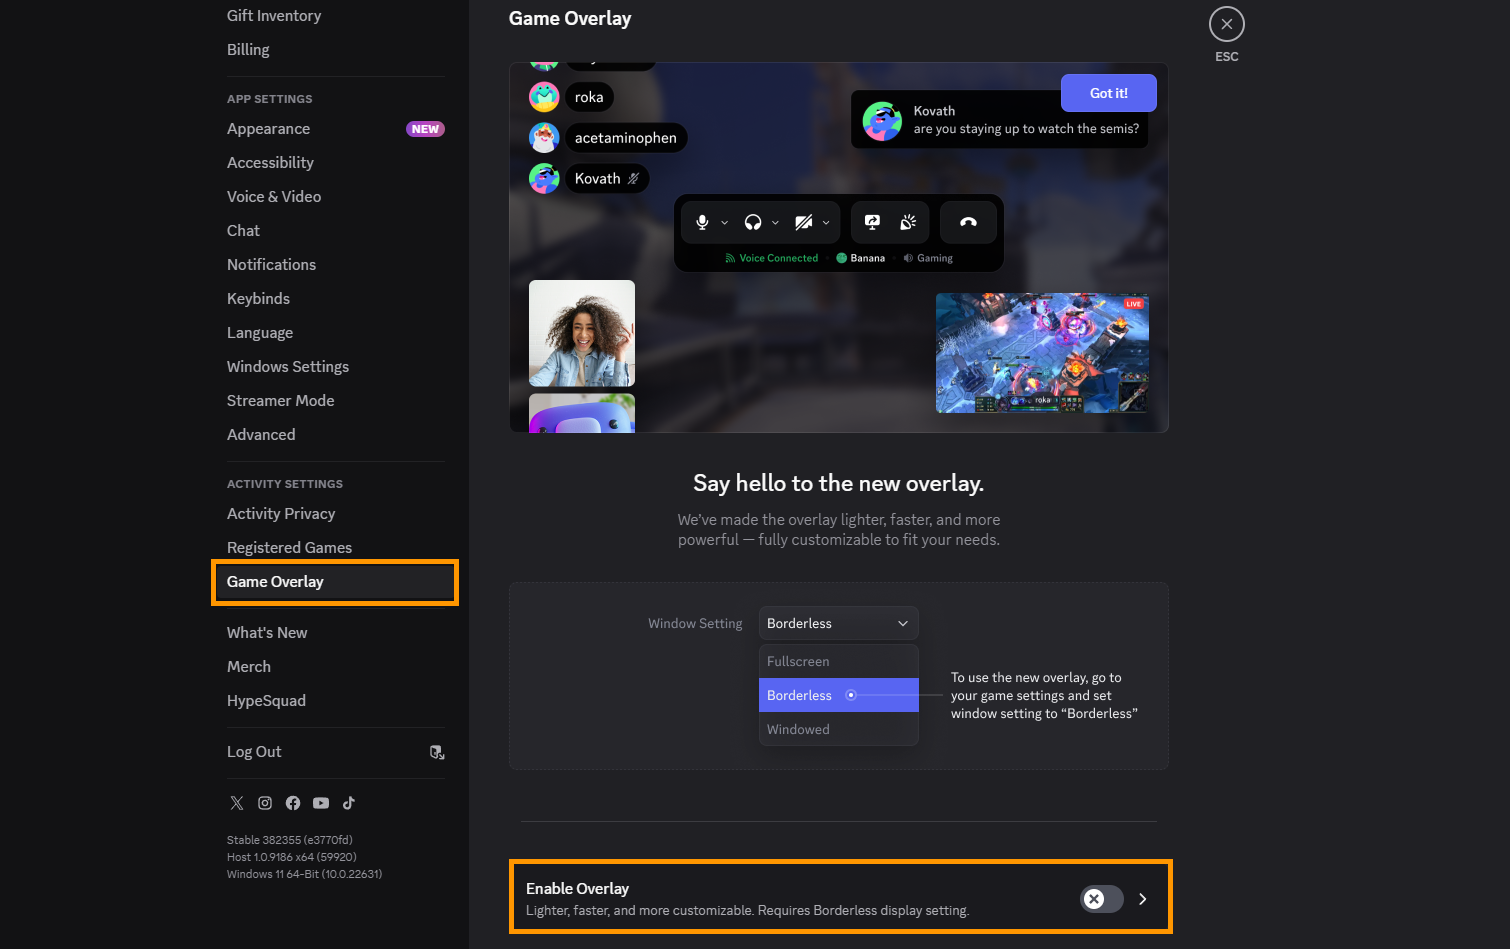The image size is (1510, 949).
Task: Click the woman's video thumbnail in preview
Action: click(582, 333)
